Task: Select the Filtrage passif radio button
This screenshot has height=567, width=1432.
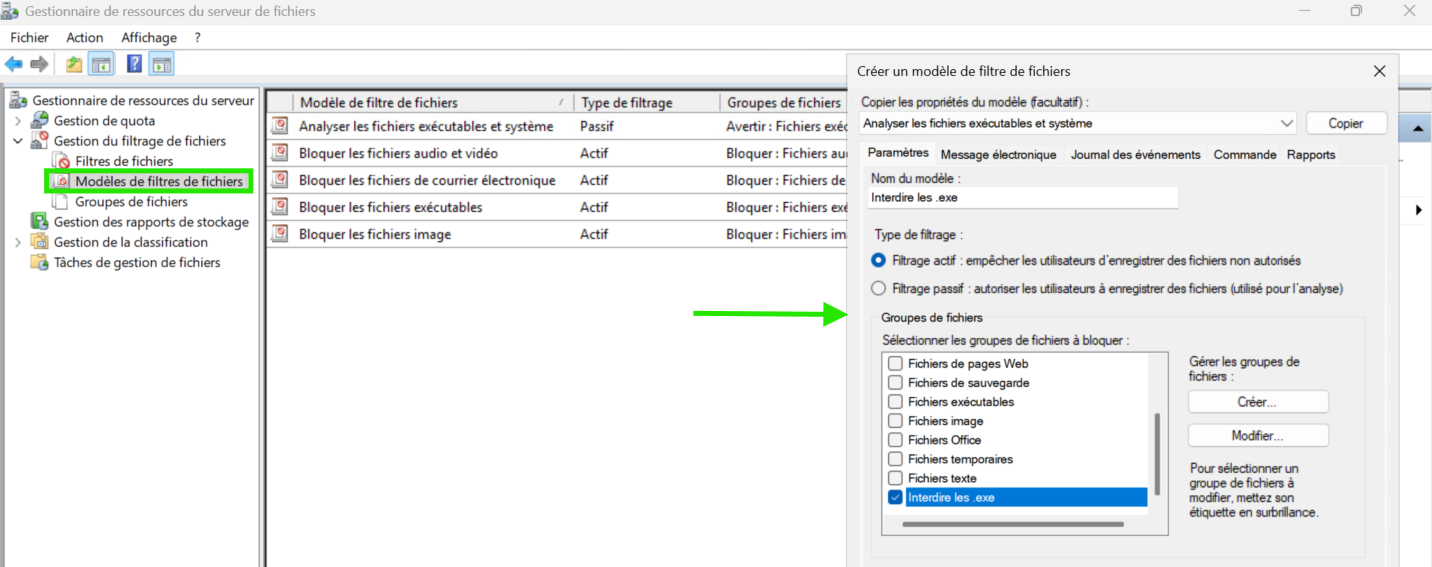Action: pos(878,289)
